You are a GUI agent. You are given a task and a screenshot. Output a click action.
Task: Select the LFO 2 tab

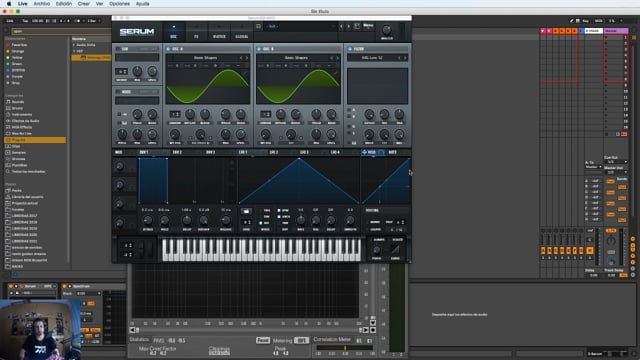point(274,152)
